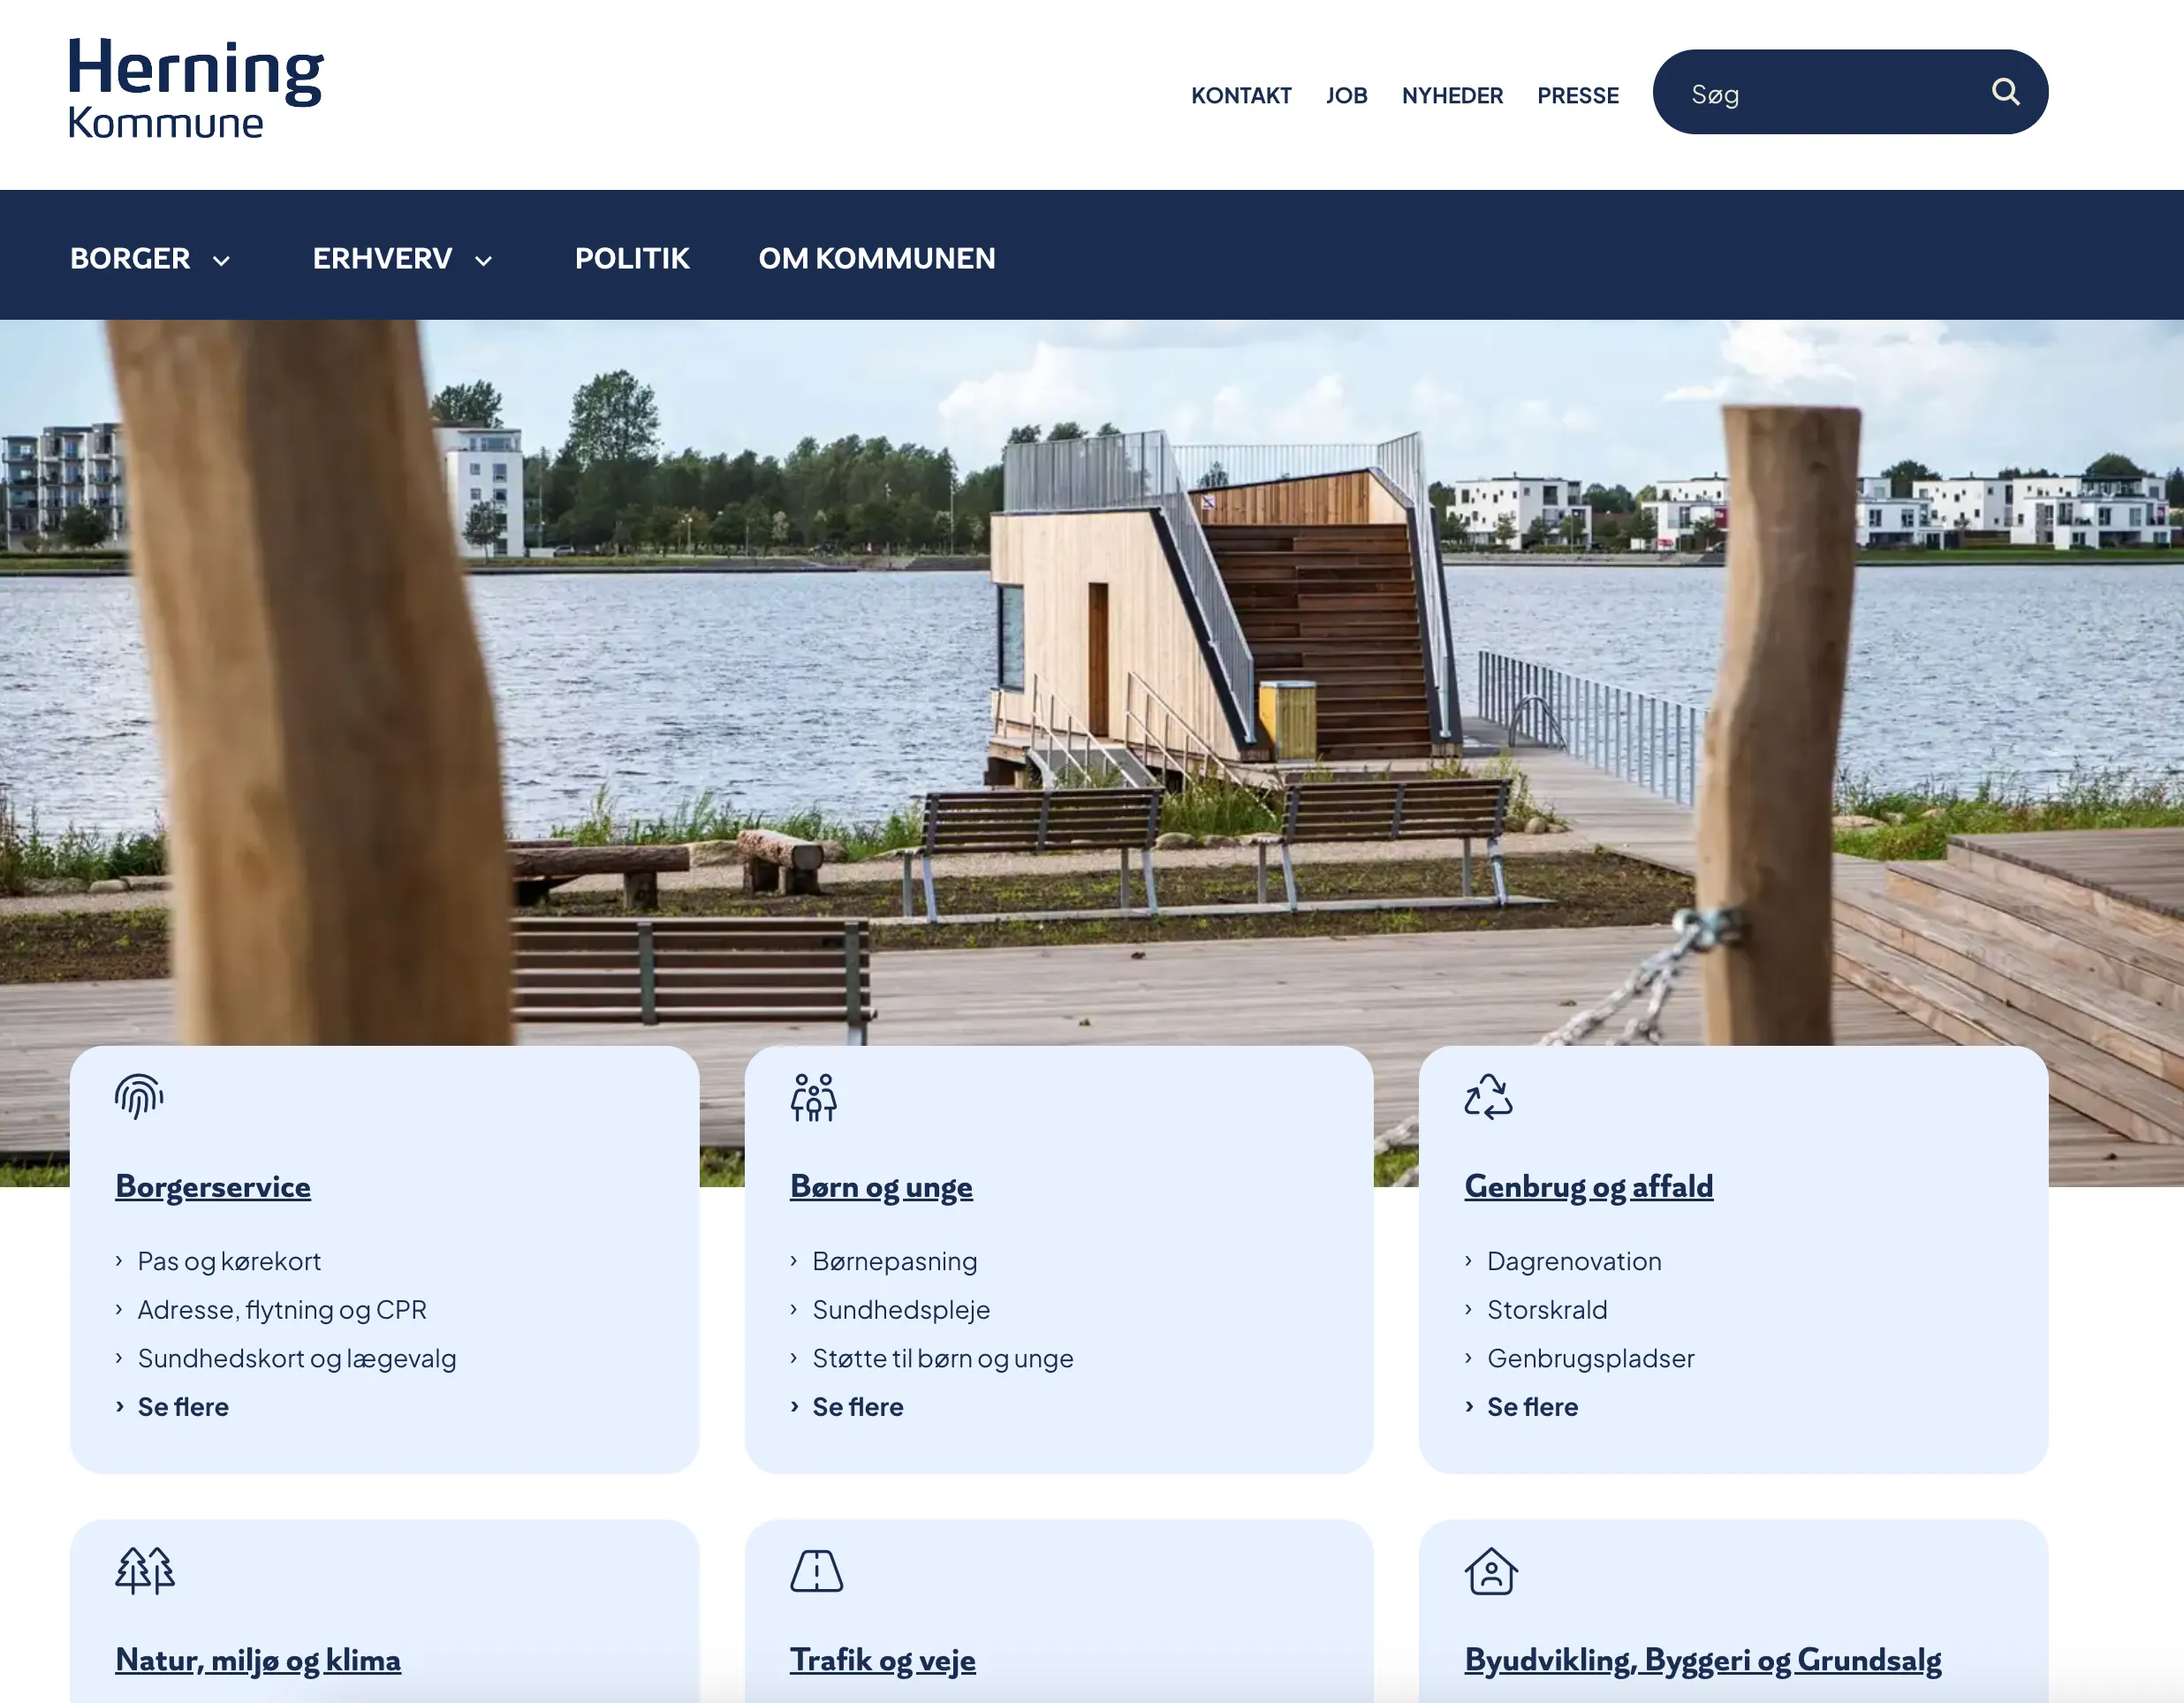Open Støtte til børn og unge link
Screen dimensions: 2184x1703
943,1358
